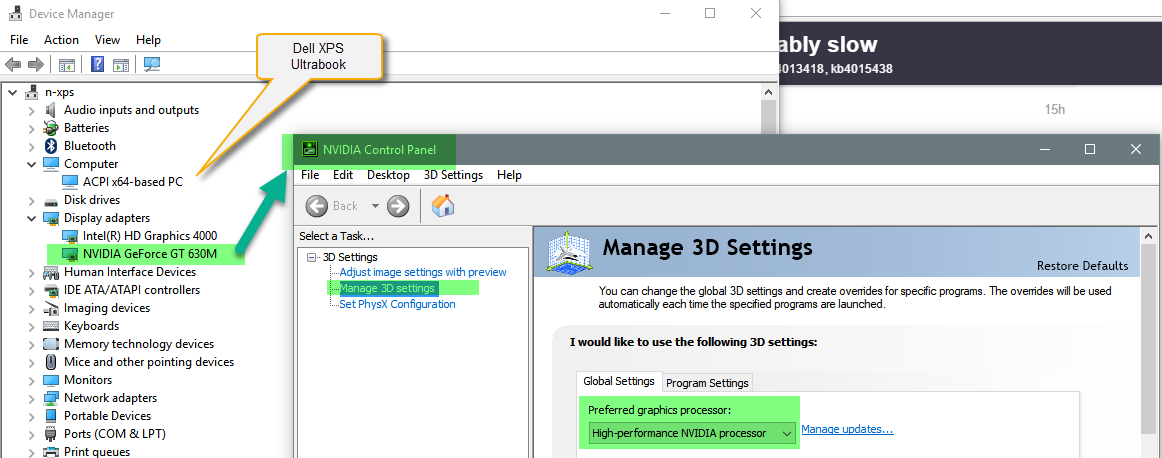Screen dimensions: 1162x458
Task: Click Restore Defaults
Action: (1083, 266)
